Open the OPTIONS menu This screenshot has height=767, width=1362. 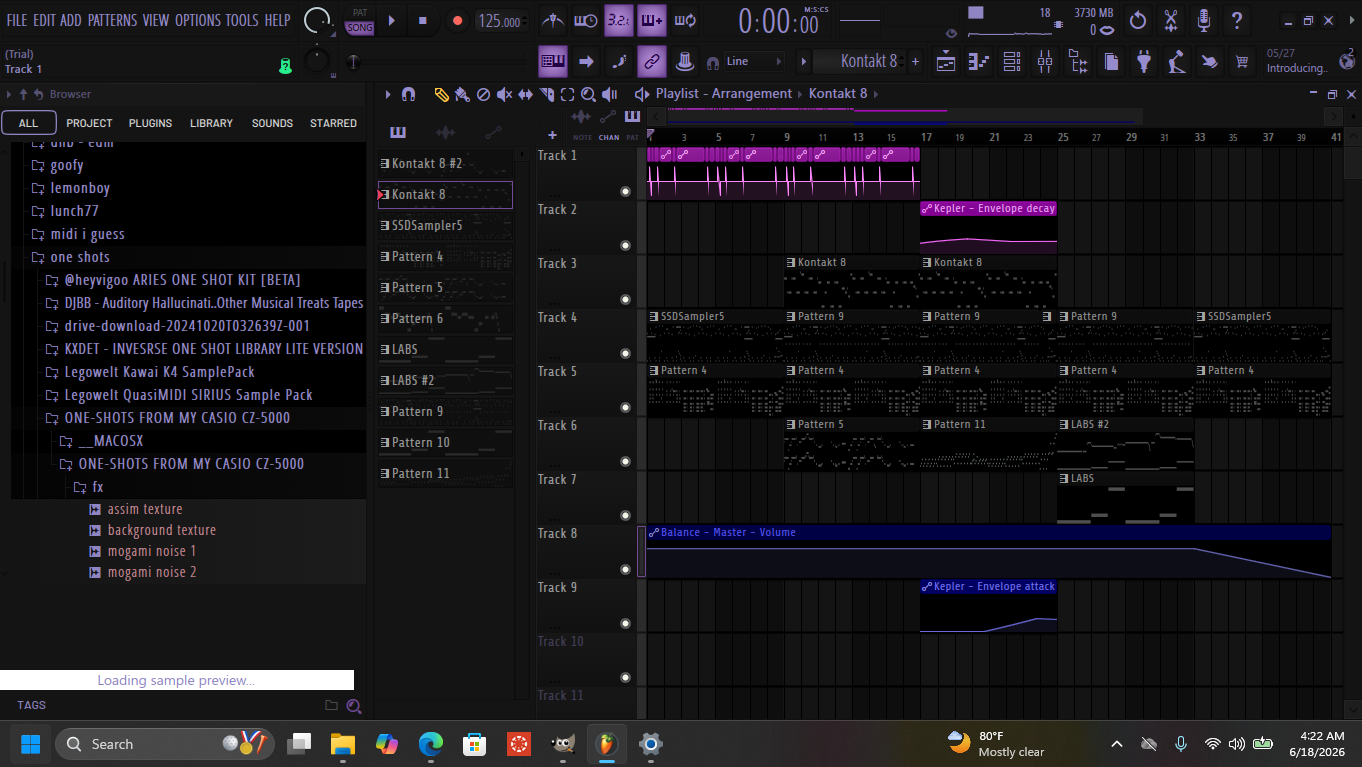point(197,20)
